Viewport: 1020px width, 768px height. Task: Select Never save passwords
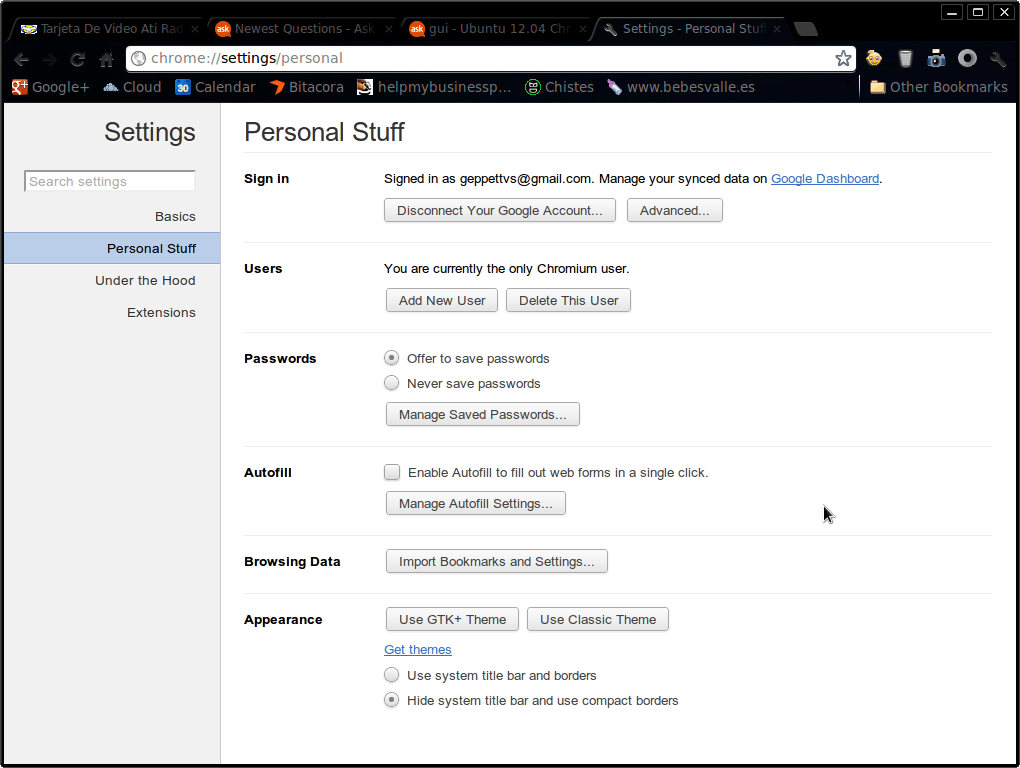(391, 383)
